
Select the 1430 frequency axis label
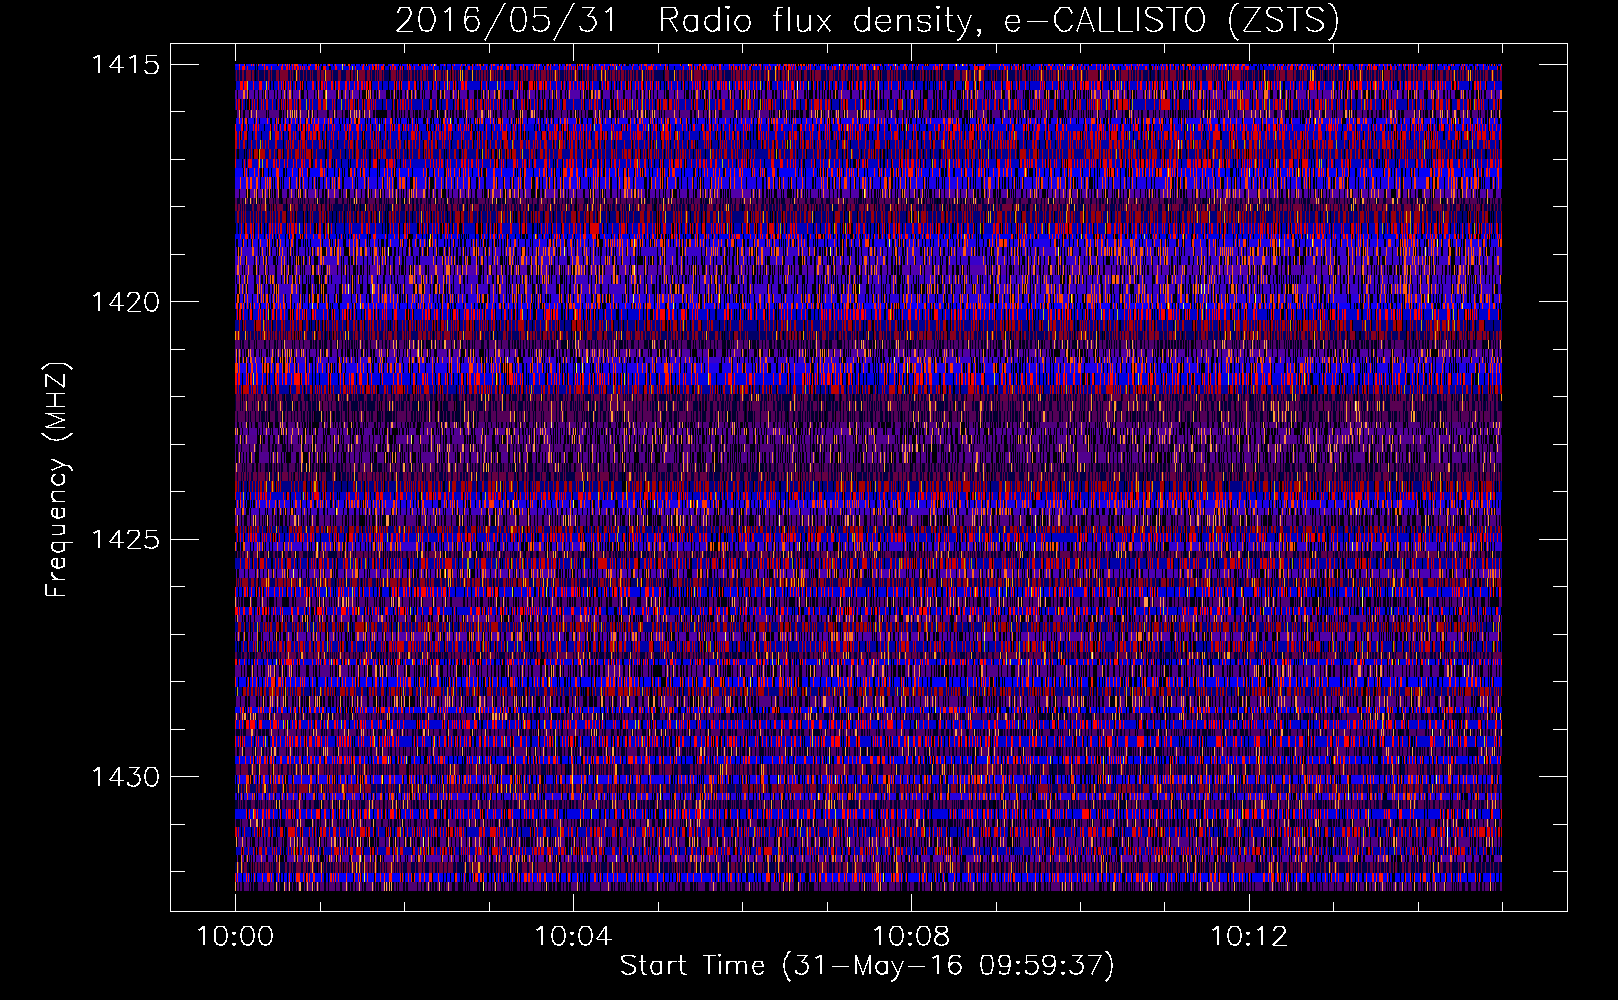125,777
